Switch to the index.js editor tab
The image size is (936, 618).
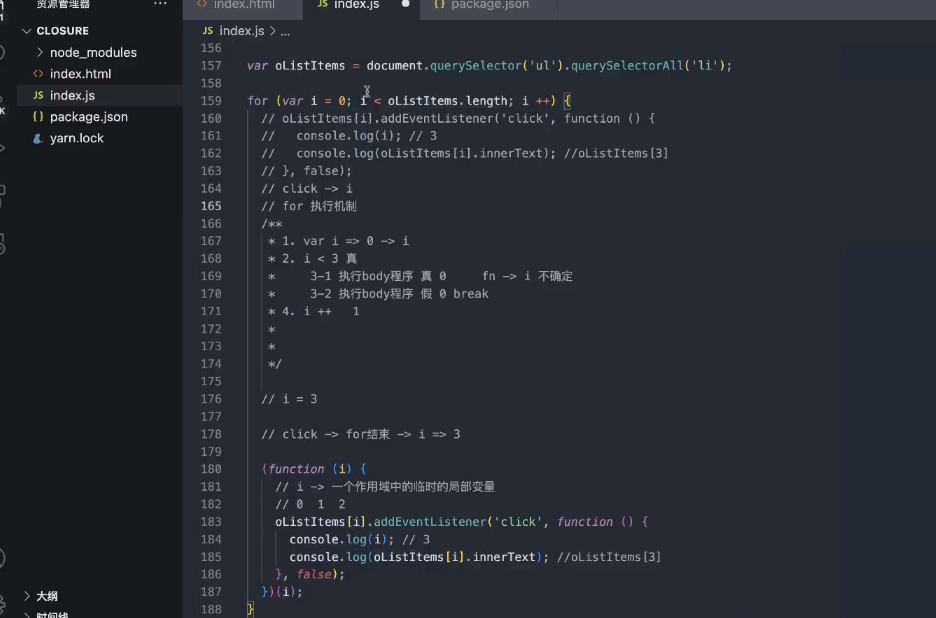[356, 5]
